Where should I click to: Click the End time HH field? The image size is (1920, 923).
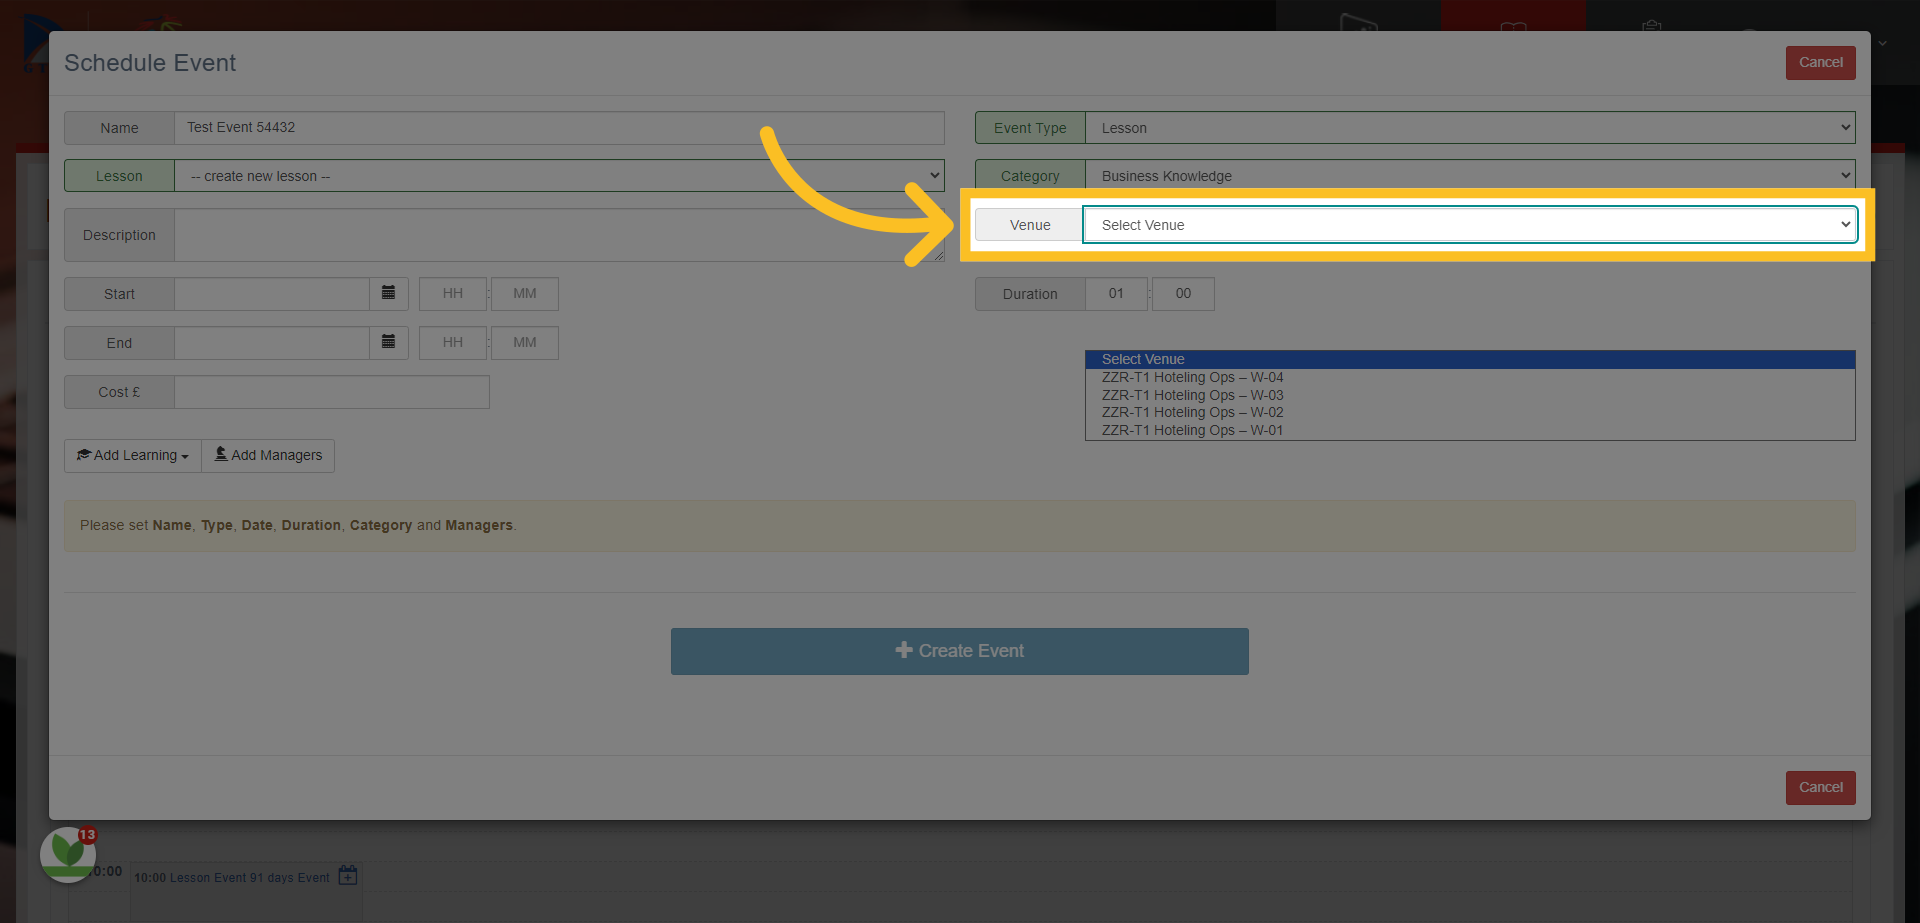pyautogui.click(x=453, y=343)
